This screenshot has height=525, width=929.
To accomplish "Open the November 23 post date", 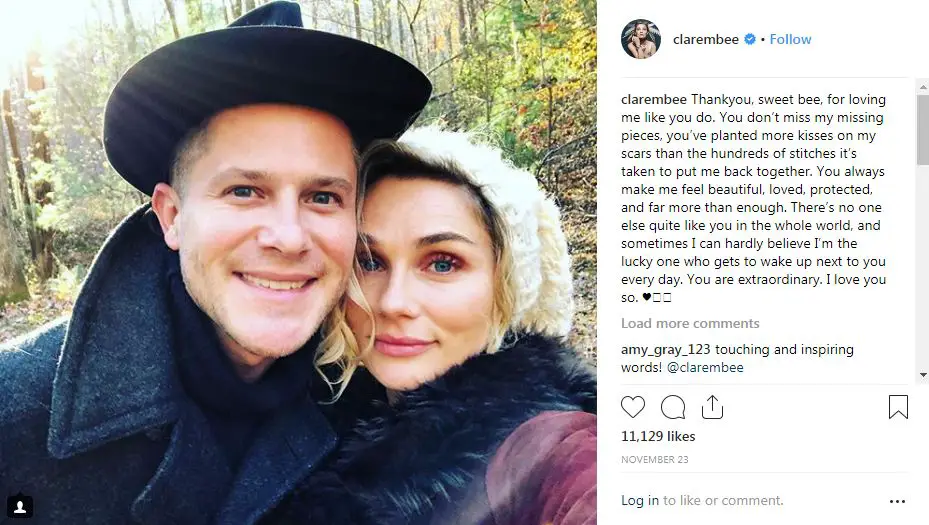I will click(x=654, y=460).
